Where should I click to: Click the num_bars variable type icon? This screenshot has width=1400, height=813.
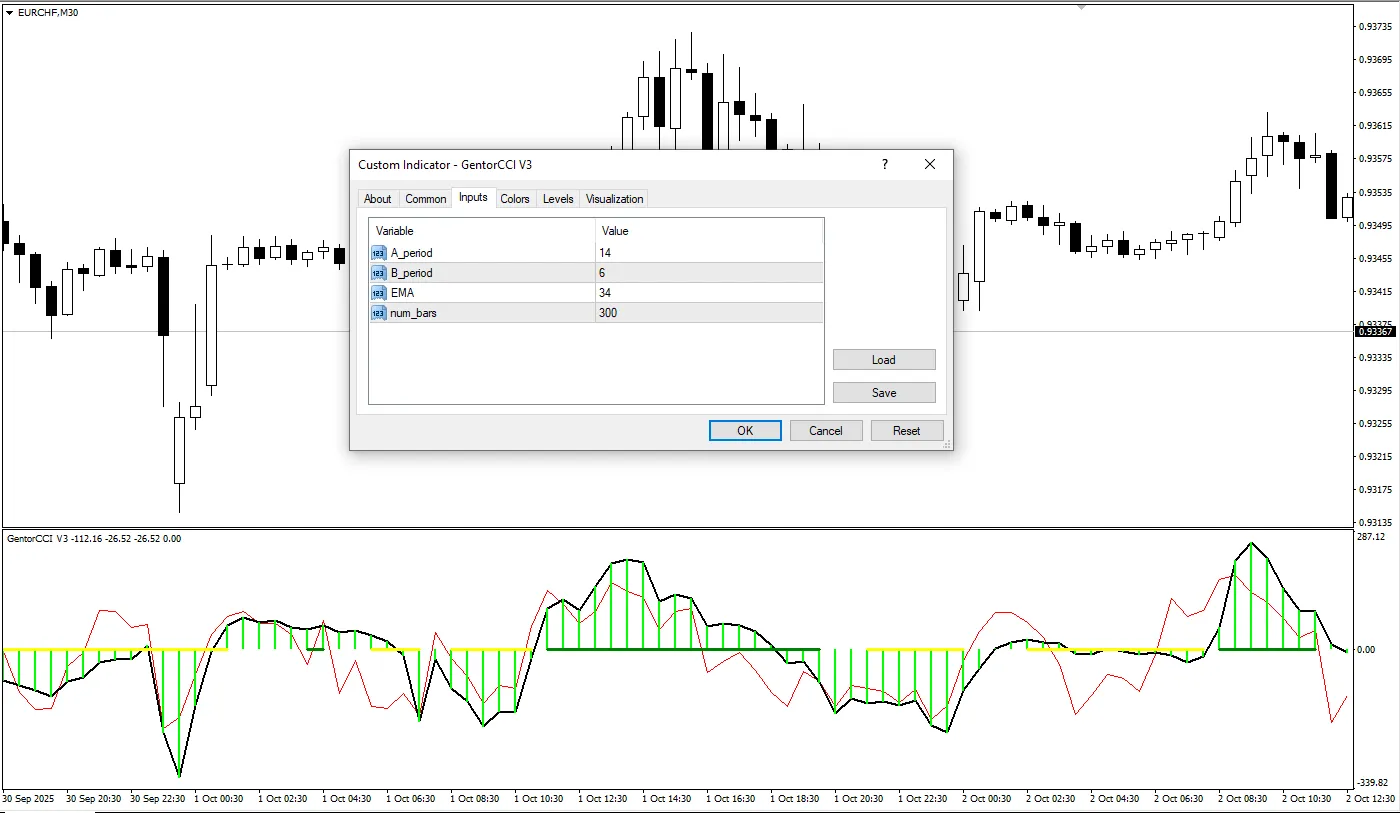pos(378,313)
